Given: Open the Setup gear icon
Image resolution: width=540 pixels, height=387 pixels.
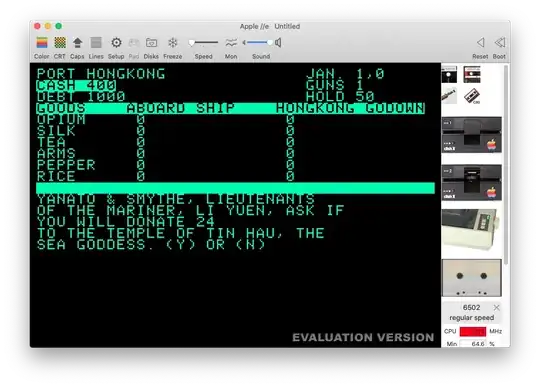Looking at the screenshot, I should pyautogui.click(x=116, y=43).
